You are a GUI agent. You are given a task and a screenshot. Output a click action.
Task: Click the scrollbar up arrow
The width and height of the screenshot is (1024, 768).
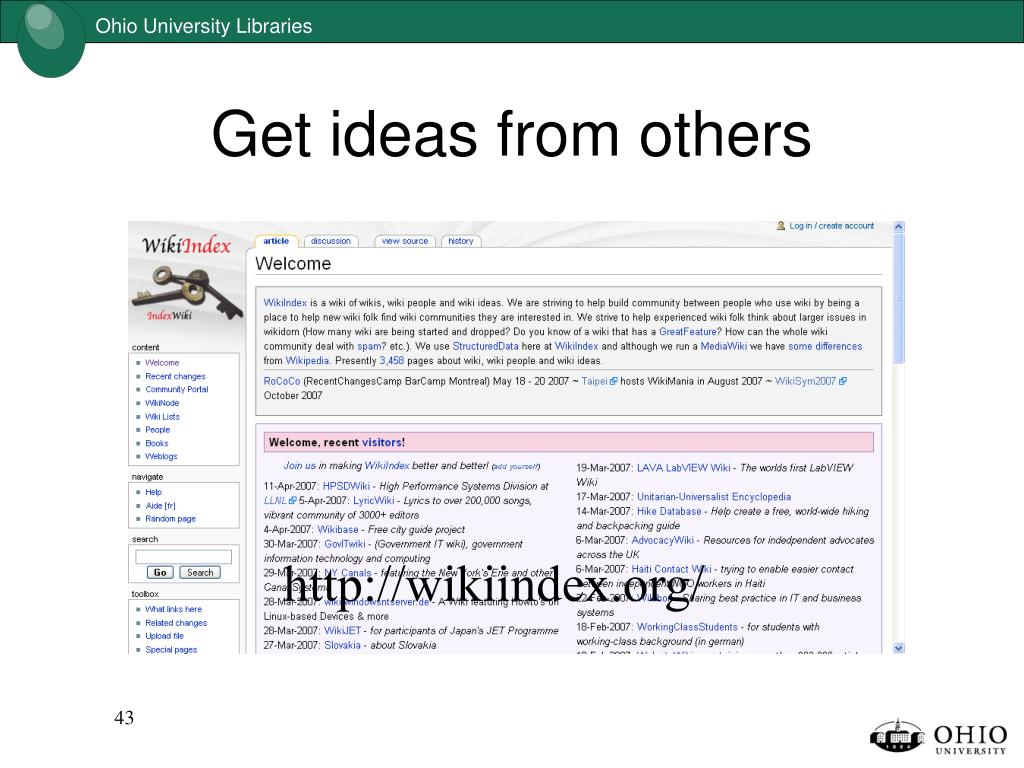(899, 227)
